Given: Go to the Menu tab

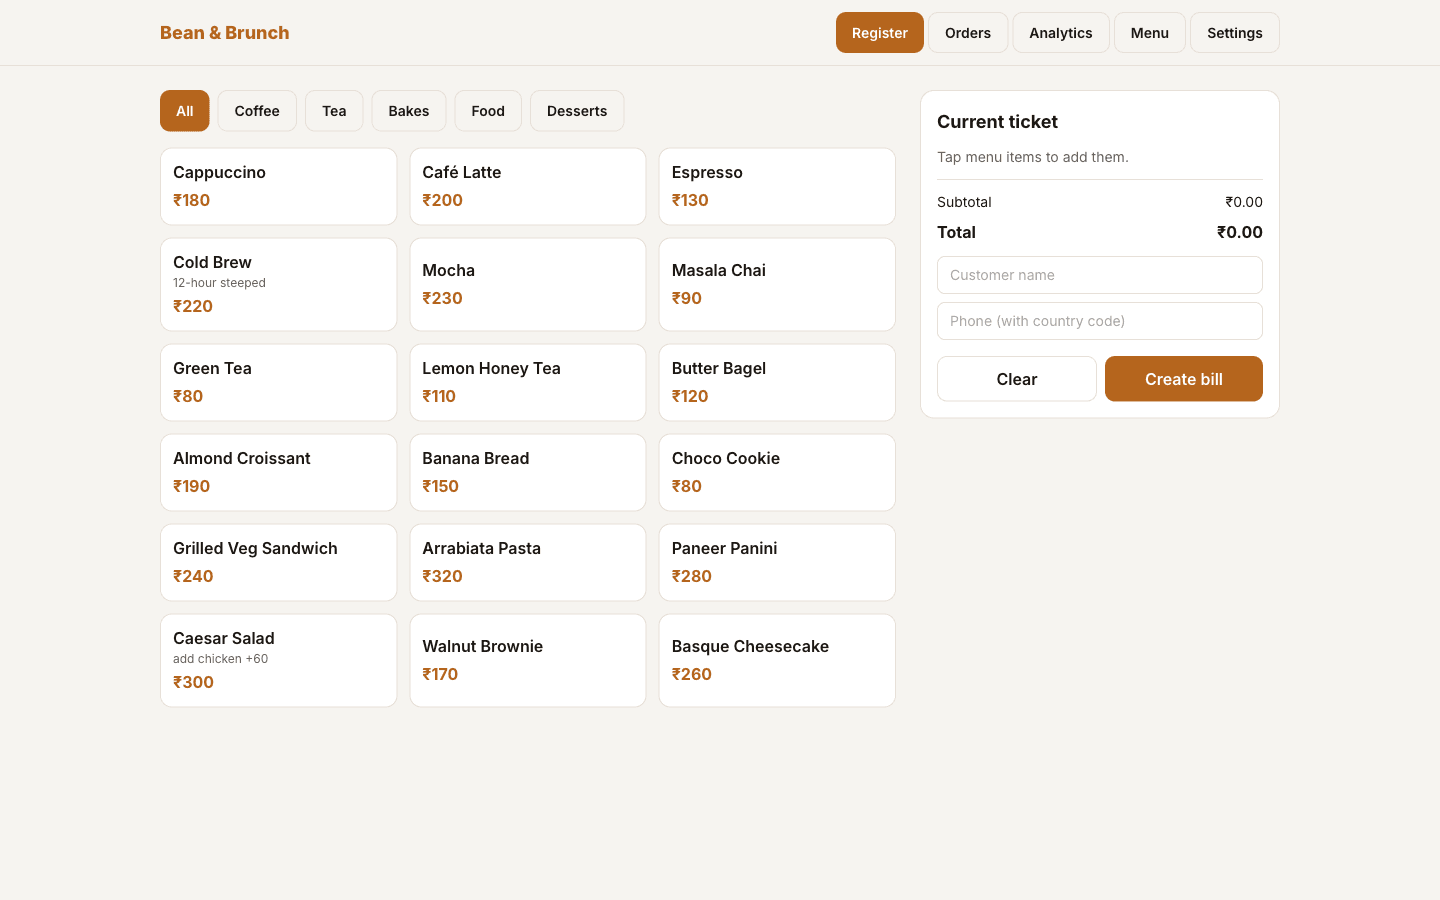Looking at the screenshot, I should click(1150, 33).
